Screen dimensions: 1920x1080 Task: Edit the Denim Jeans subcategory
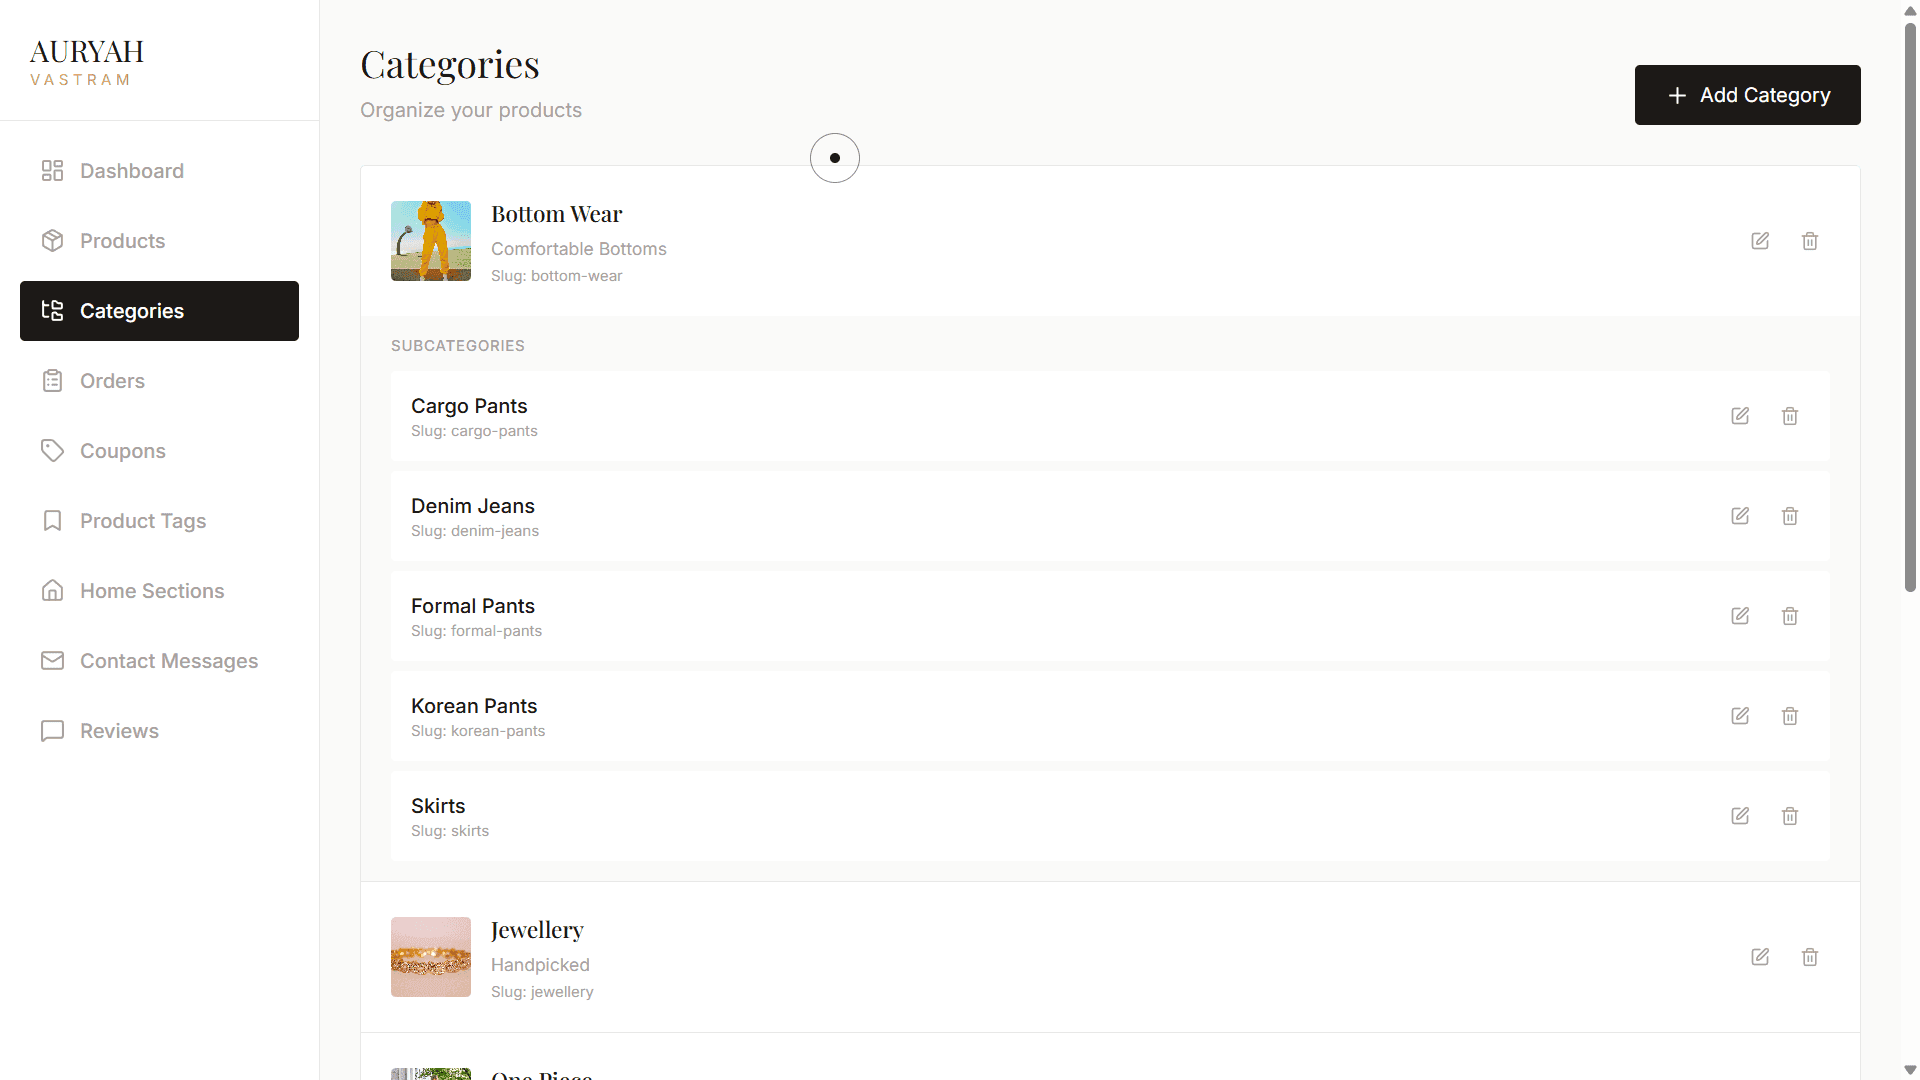1740,516
